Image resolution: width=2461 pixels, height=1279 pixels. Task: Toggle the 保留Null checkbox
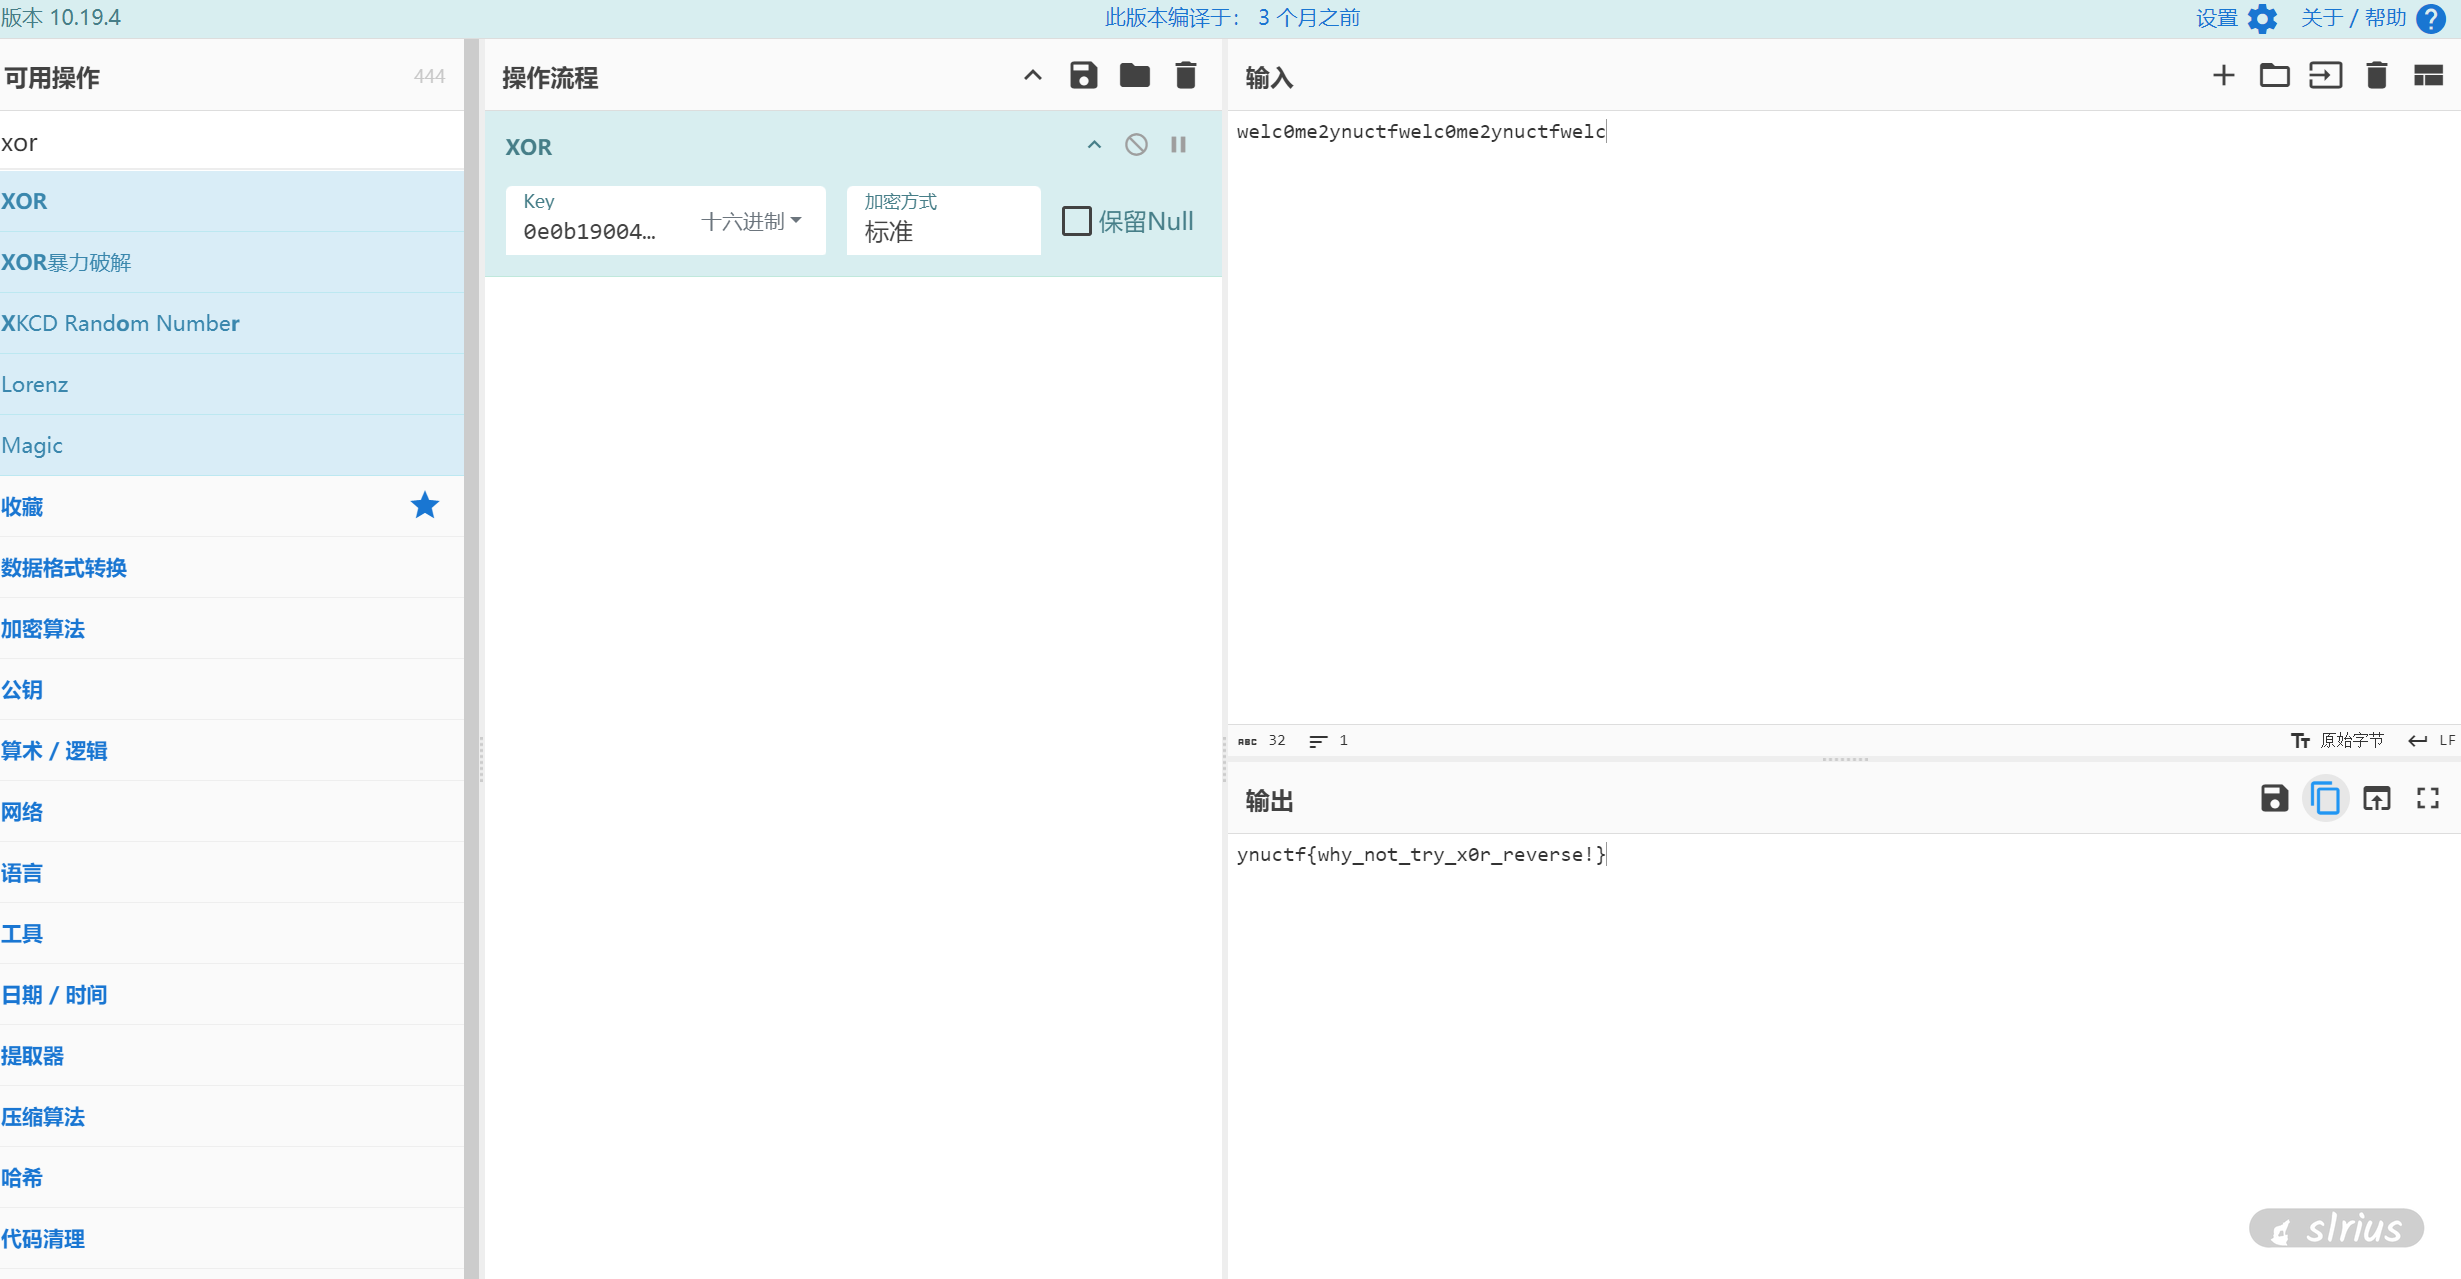1076,221
